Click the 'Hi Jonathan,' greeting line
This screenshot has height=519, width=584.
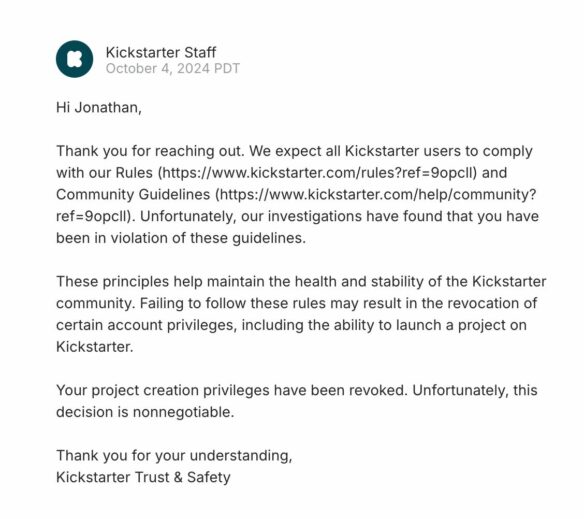99,108
